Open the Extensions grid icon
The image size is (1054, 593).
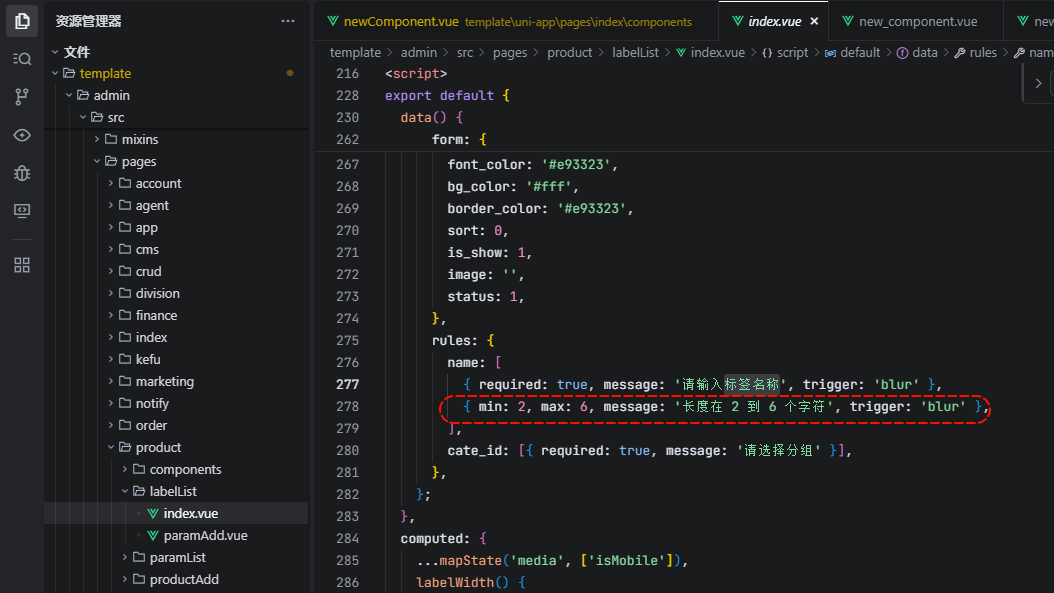22,265
